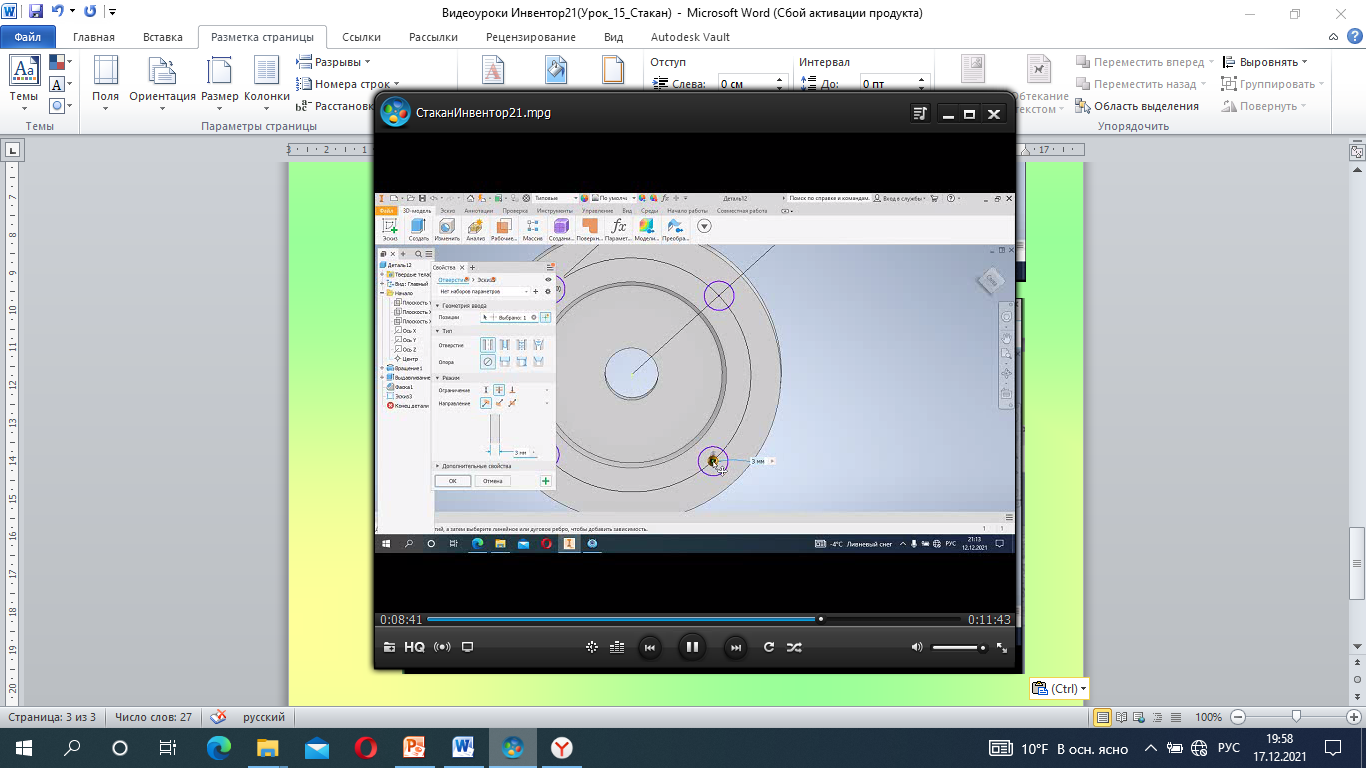Switch to print layout view button
Image resolution: width=1366 pixels, height=768 pixels.
1103,717
